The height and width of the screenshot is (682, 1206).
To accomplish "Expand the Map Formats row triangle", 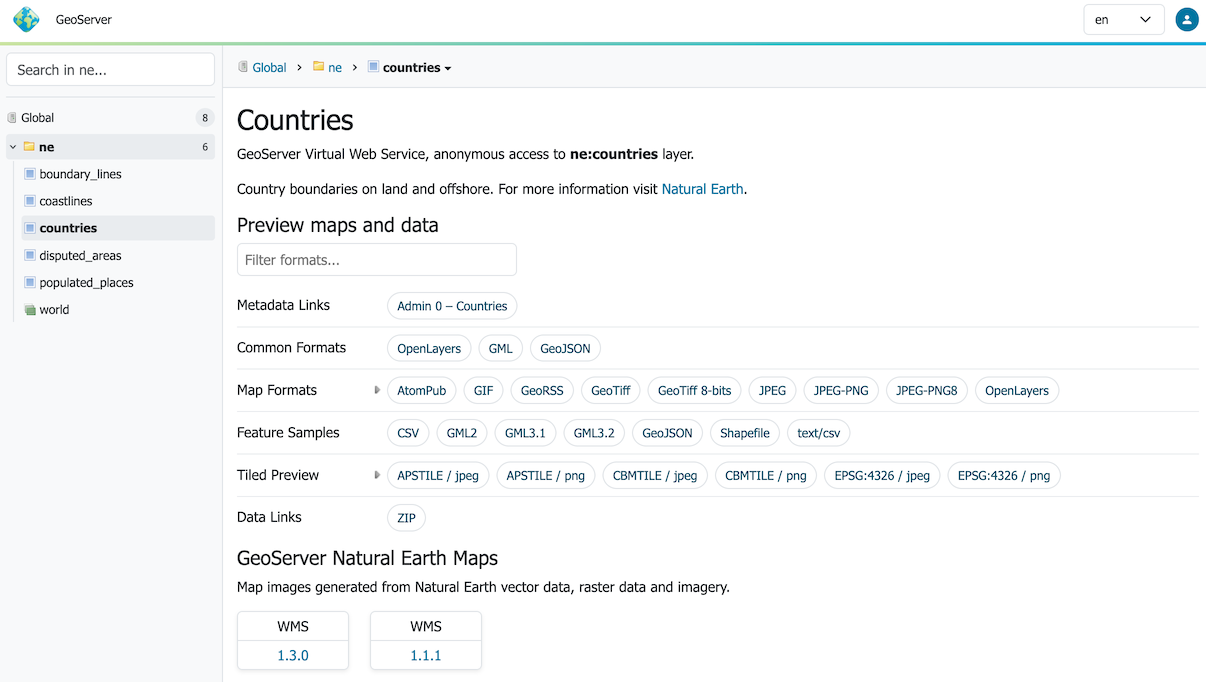I will tap(377, 390).
